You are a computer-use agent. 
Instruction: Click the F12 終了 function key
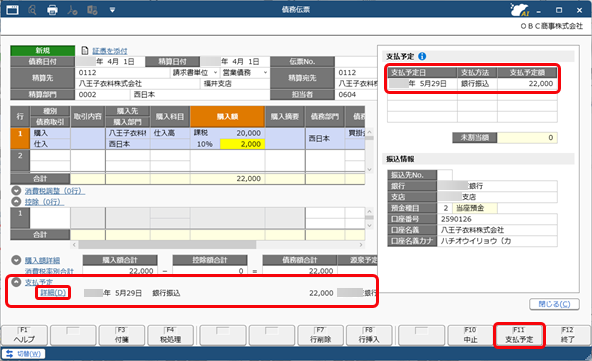(x=567, y=335)
